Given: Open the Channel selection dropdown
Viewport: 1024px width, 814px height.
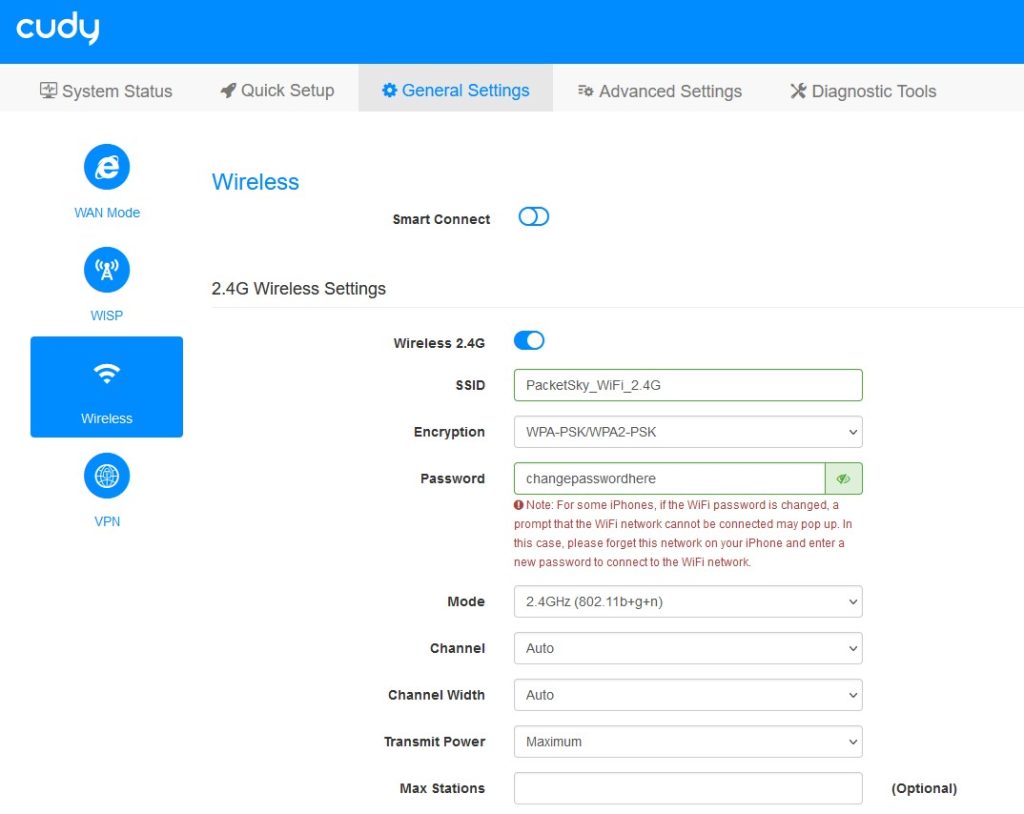Looking at the screenshot, I should [688, 648].
